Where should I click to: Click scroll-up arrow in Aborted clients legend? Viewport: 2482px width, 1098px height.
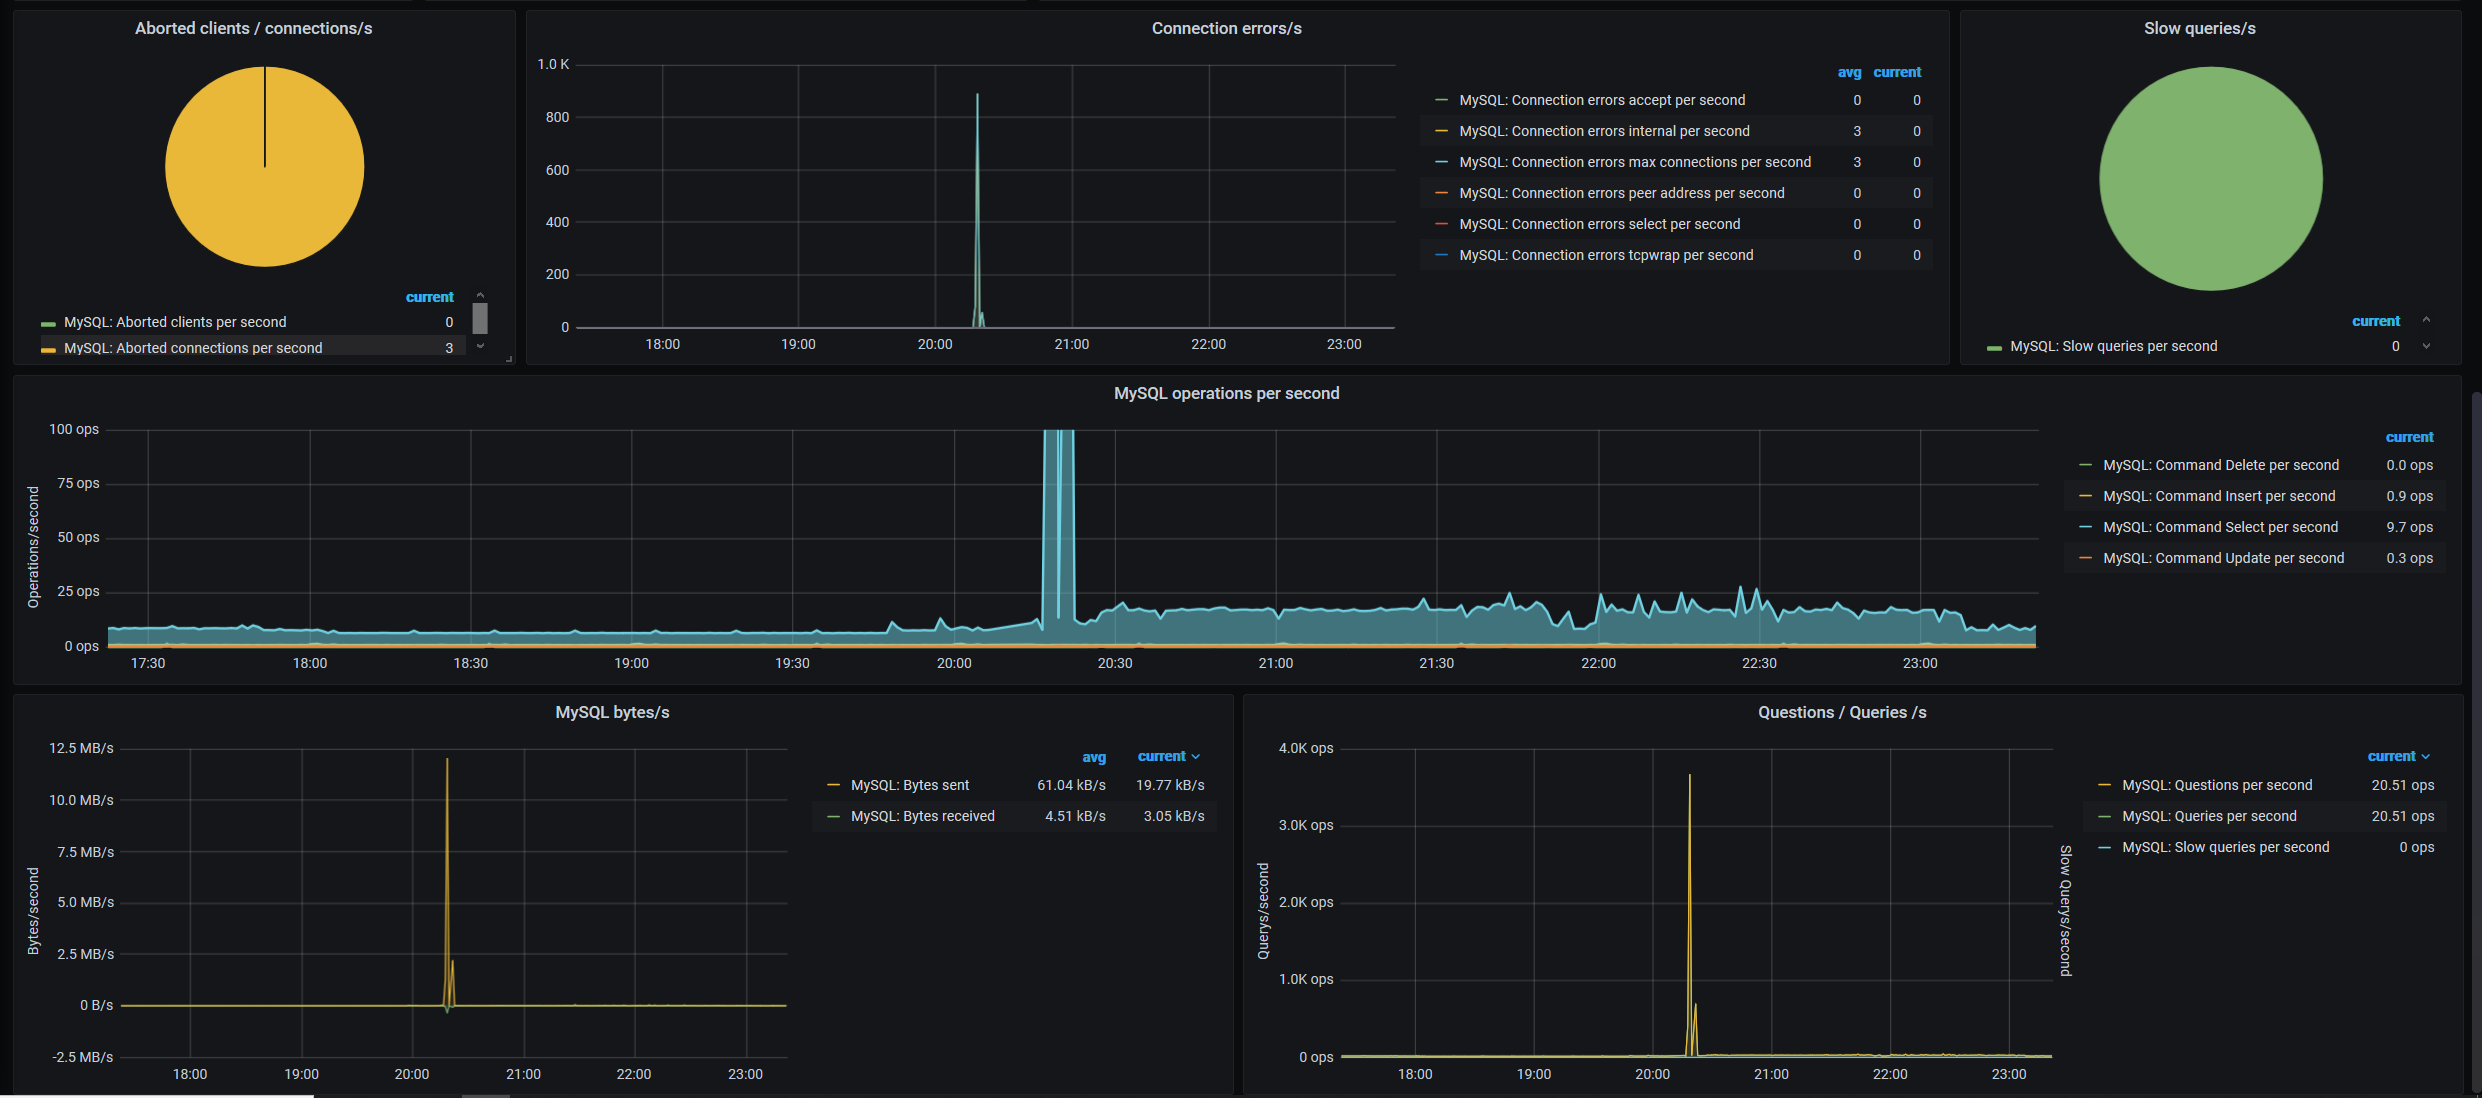tap(480, 295)
